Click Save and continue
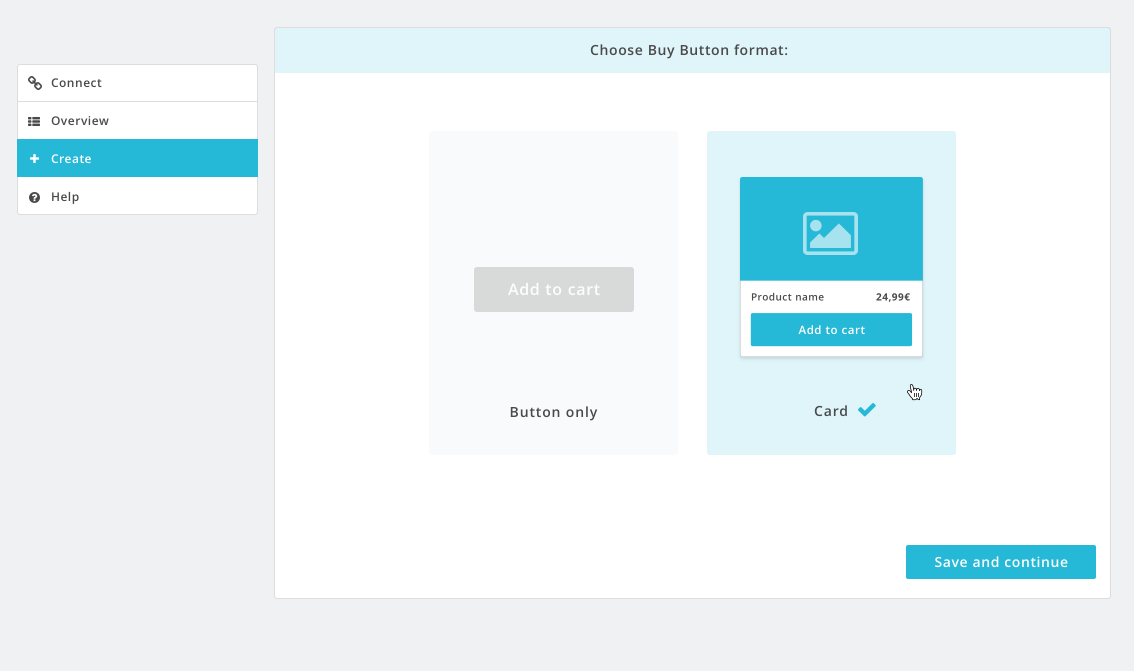The height and width of the screenshot is (671, 1134). pos(1000,562)
